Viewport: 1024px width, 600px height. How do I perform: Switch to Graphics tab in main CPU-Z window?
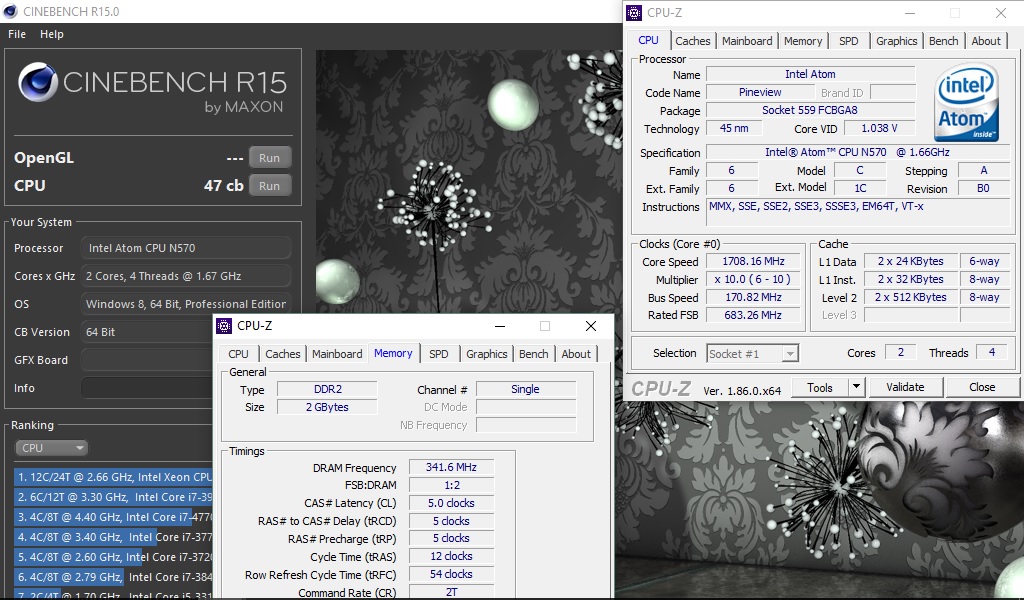click(x=896, y=40)
